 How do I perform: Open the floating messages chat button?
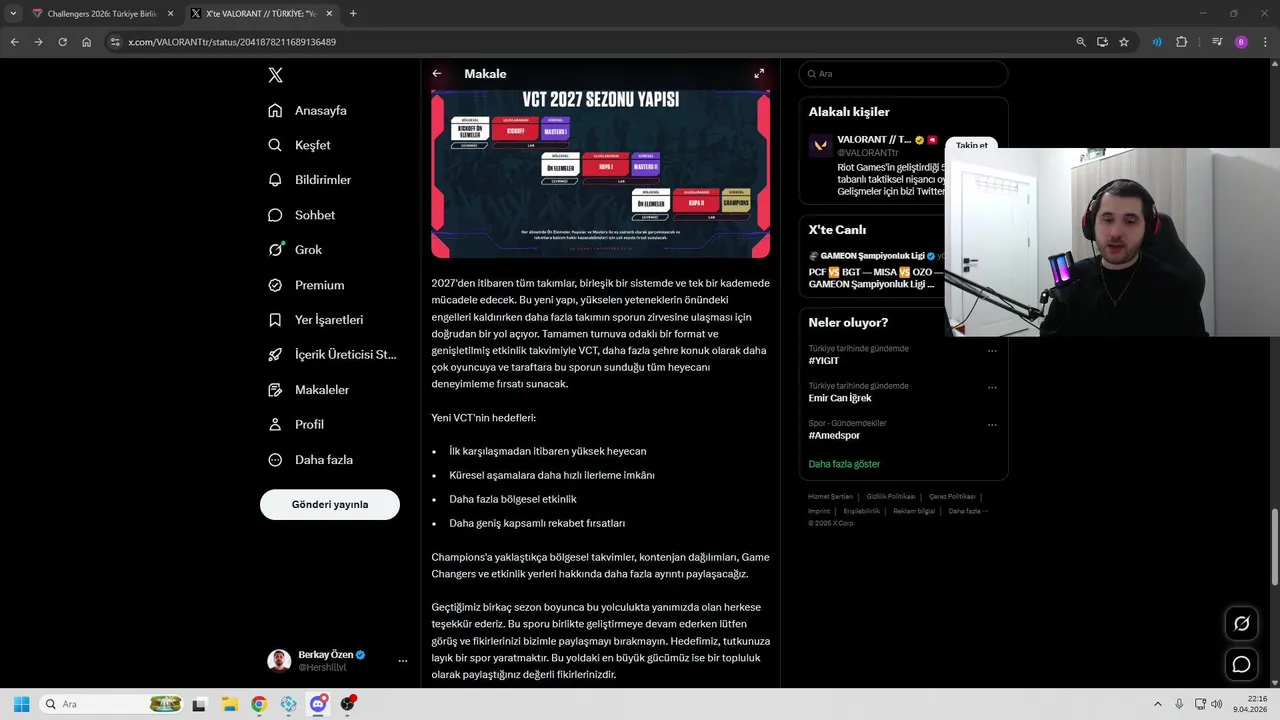(x=1241, y=664)
